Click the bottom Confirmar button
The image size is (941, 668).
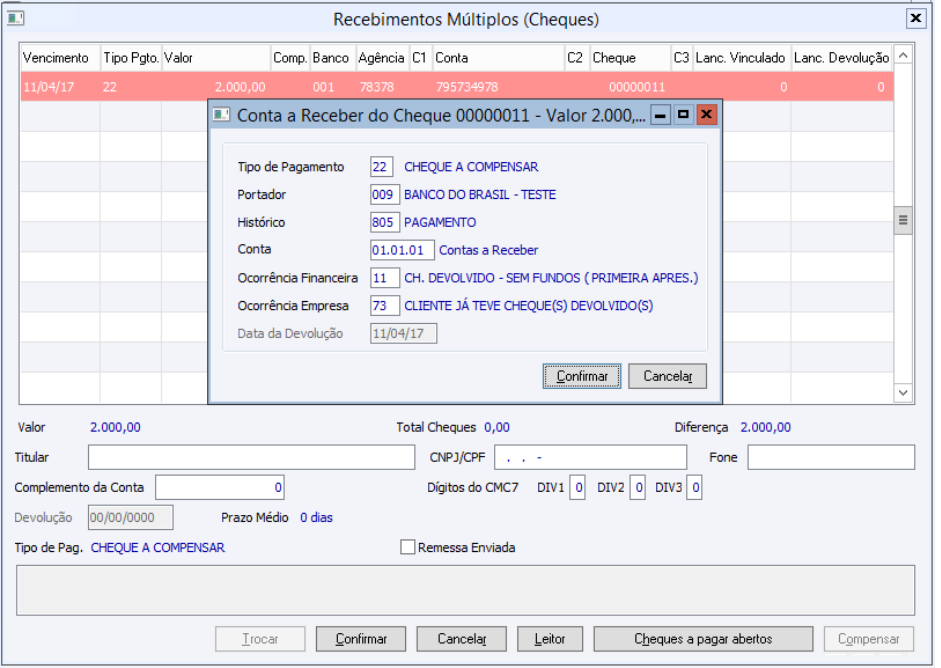point(361,639)
